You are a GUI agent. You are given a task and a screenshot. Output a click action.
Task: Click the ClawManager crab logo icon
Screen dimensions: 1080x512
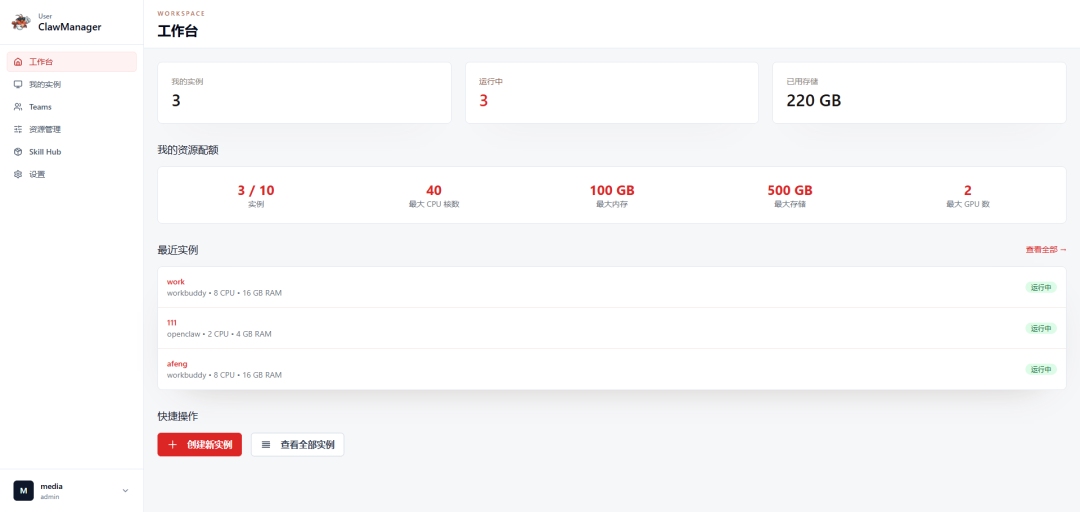pyautogui.click(x=21, y=22)
